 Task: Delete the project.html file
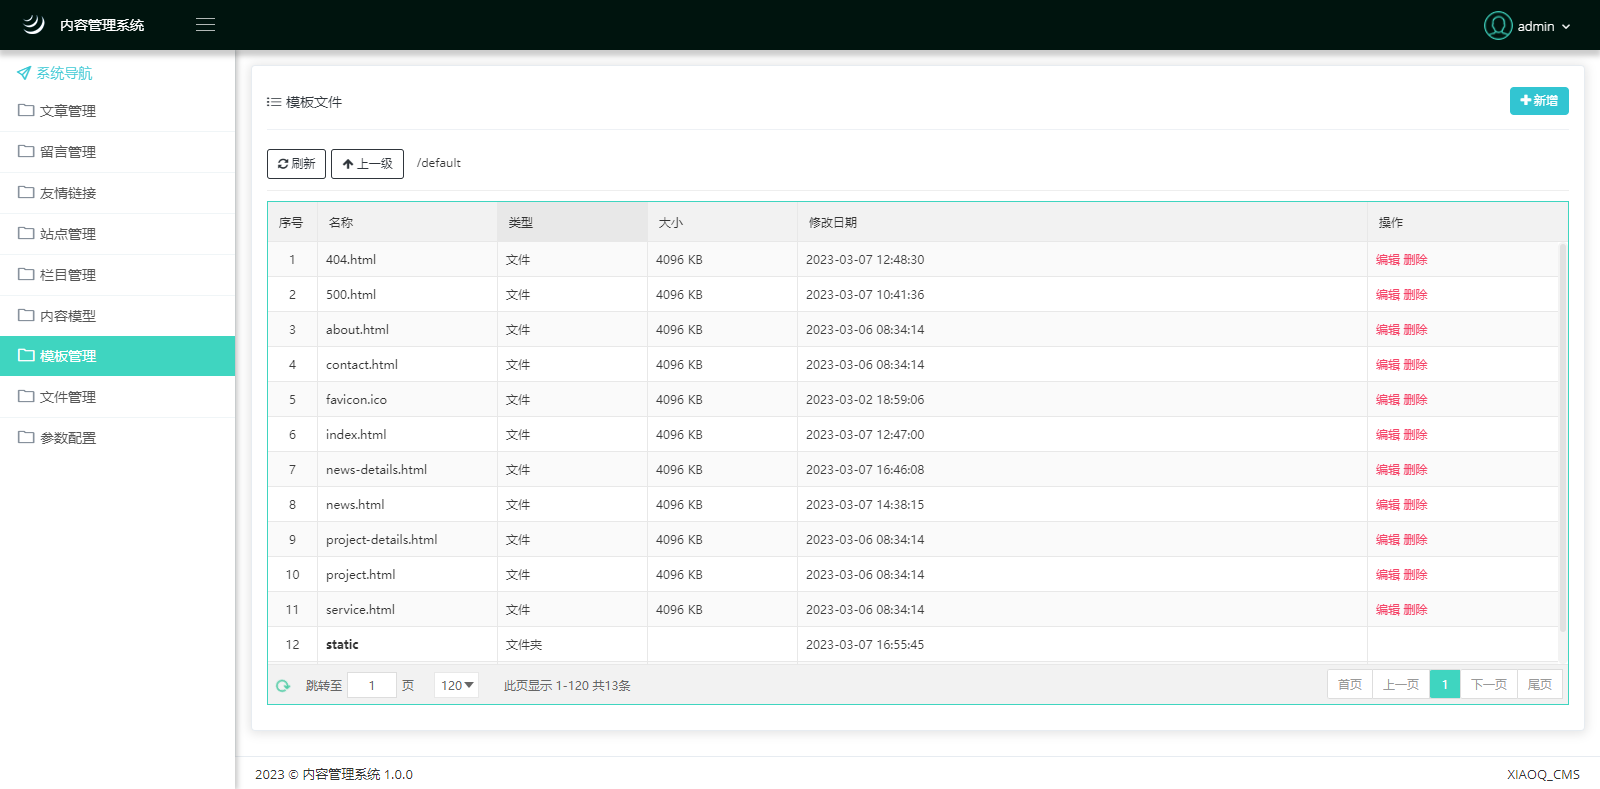tap(1415, 575)
